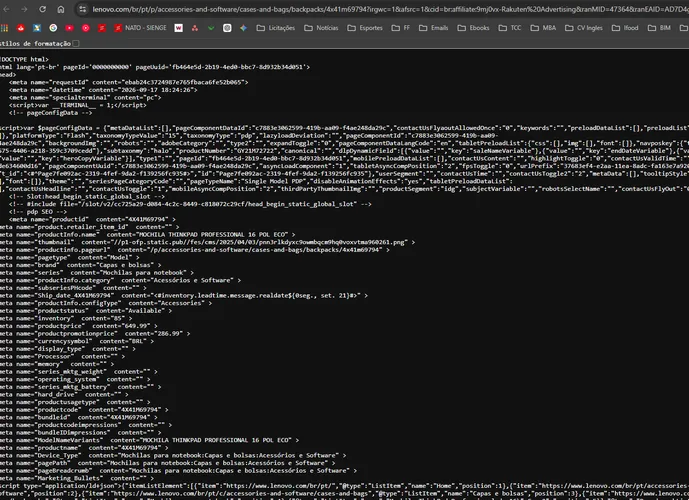Image resolution: width=689 pixels, height=500 pixels.
Task: Expand the Licitações bookmarks folder
Action: tap(276, 28)
